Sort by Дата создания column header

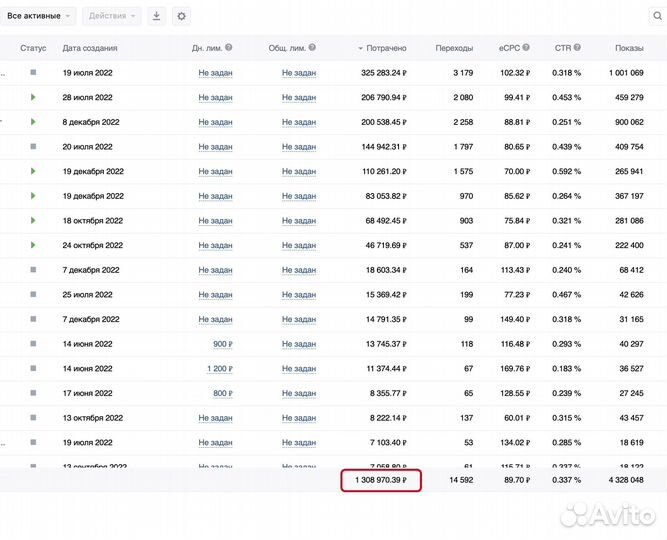coord(89,48)
